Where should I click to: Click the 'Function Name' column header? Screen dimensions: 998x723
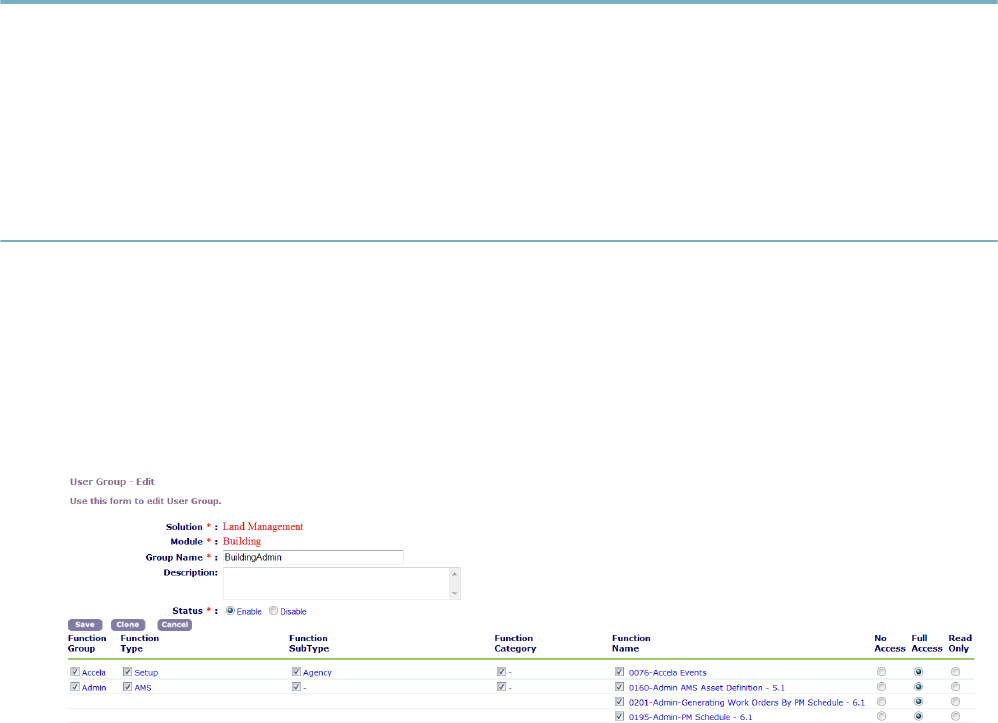[631, 643]
